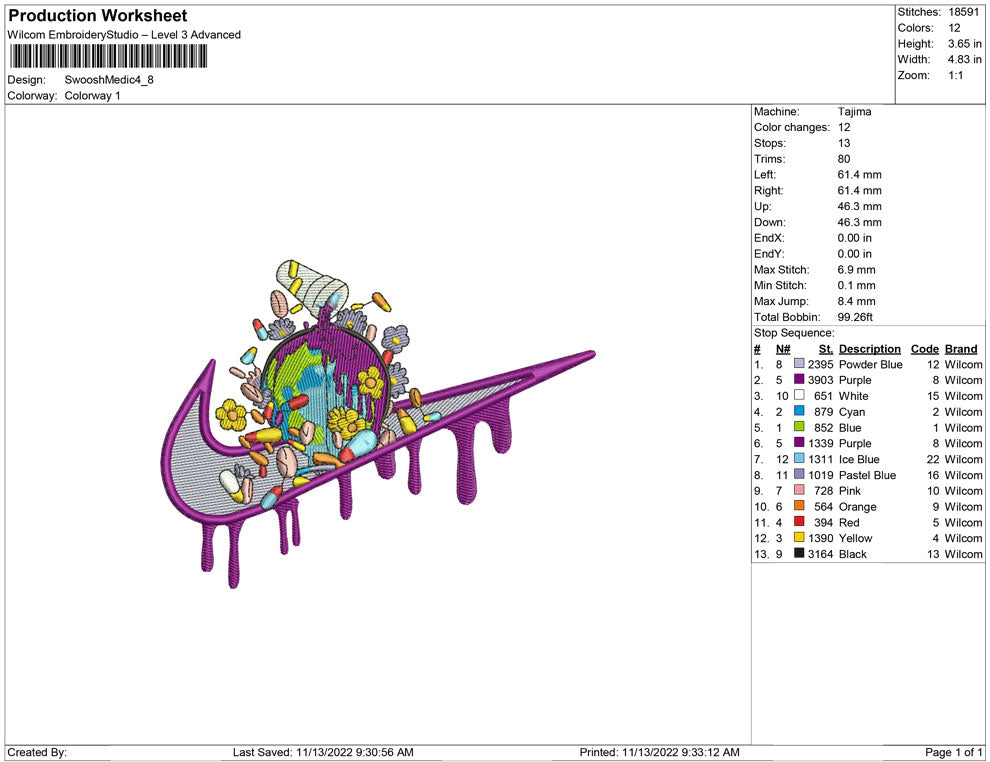Click stitch count 3164 in Black row
The width and height of the screenshot is (990, 762).
click(x=820, y=554)
